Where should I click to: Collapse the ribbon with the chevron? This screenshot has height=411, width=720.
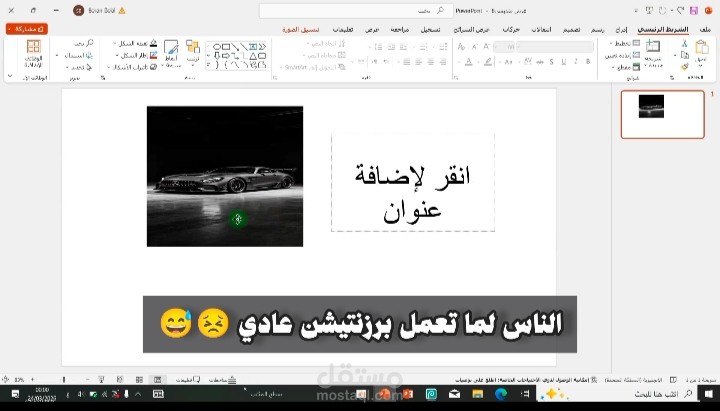coord(10,76)
